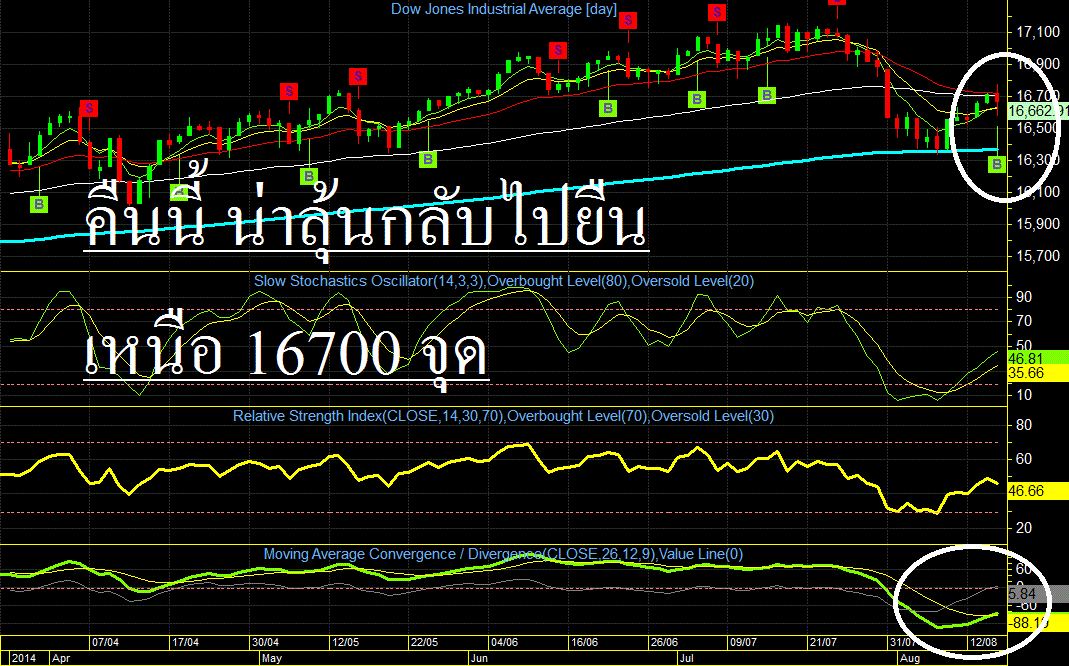
Task: Click the current price label 16,662.91
Action: click(1038, 111)
